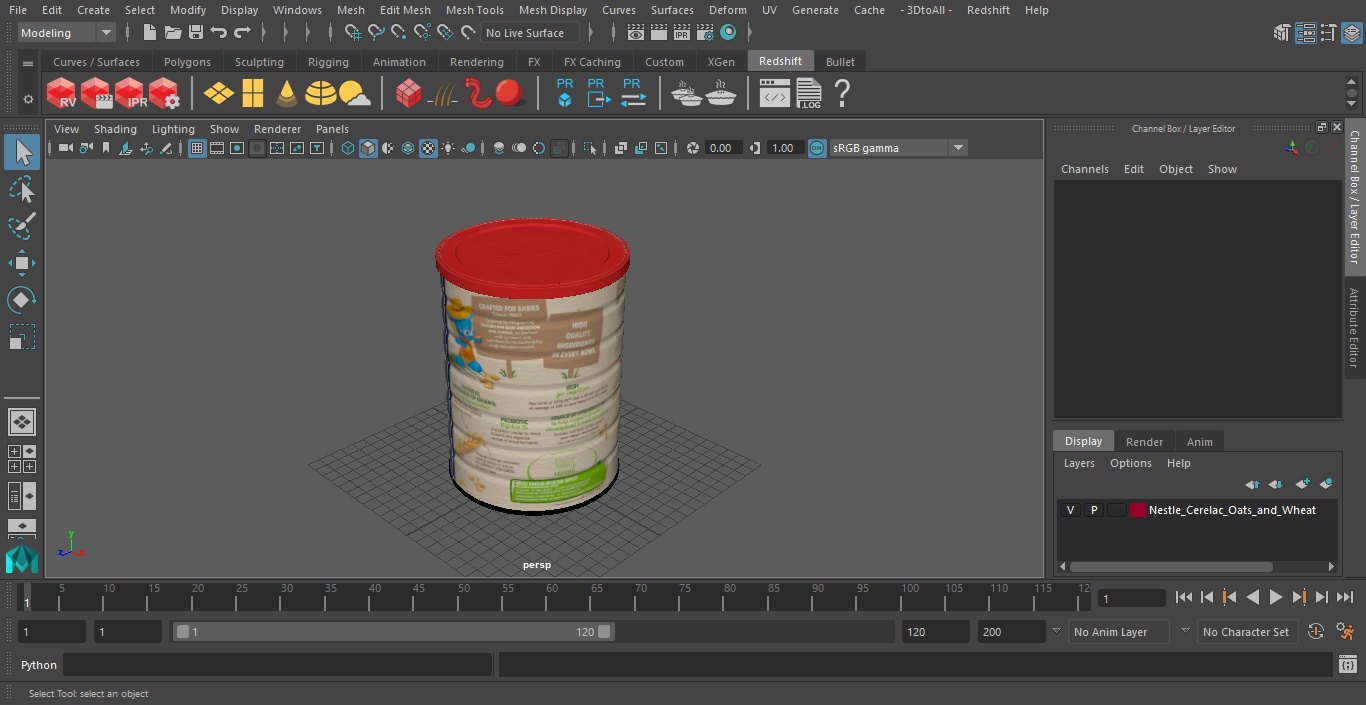Click the time range slider bar
The image size is (1366, 705).
point(393,632)
